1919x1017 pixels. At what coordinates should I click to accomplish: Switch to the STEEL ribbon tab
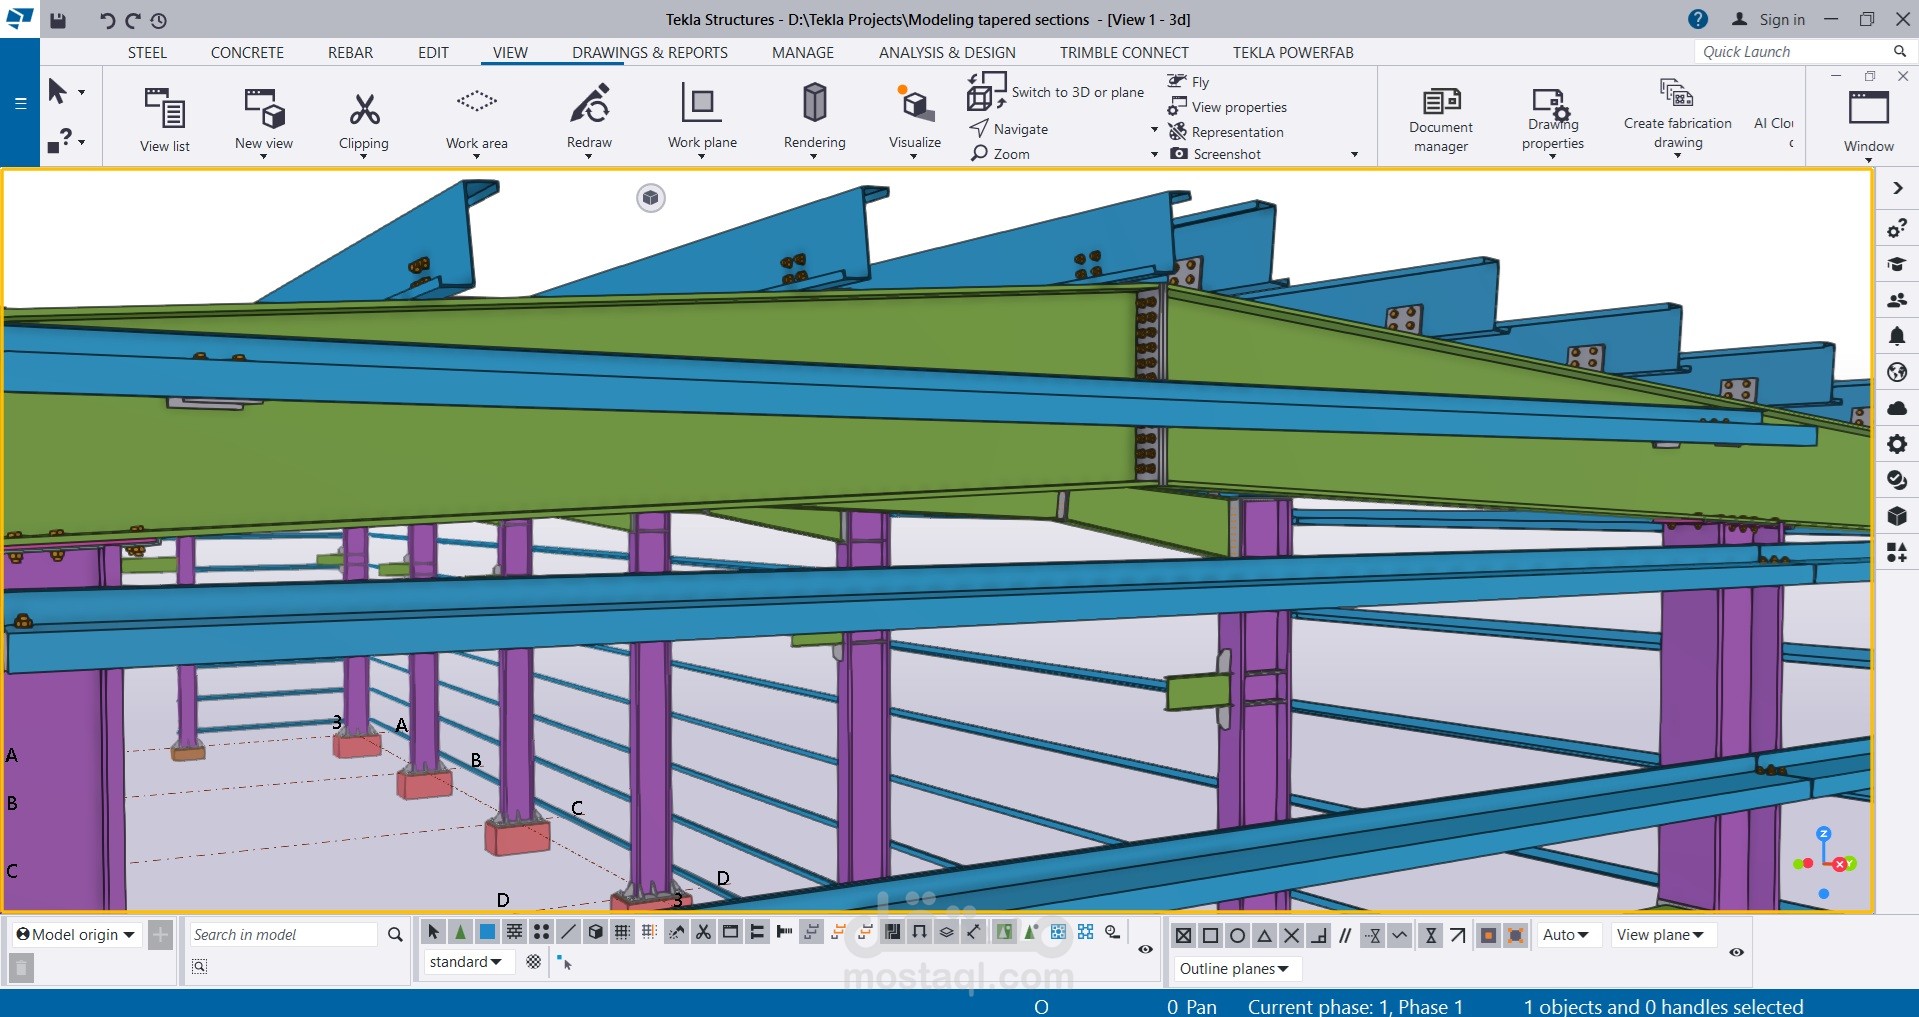(147, 53)
